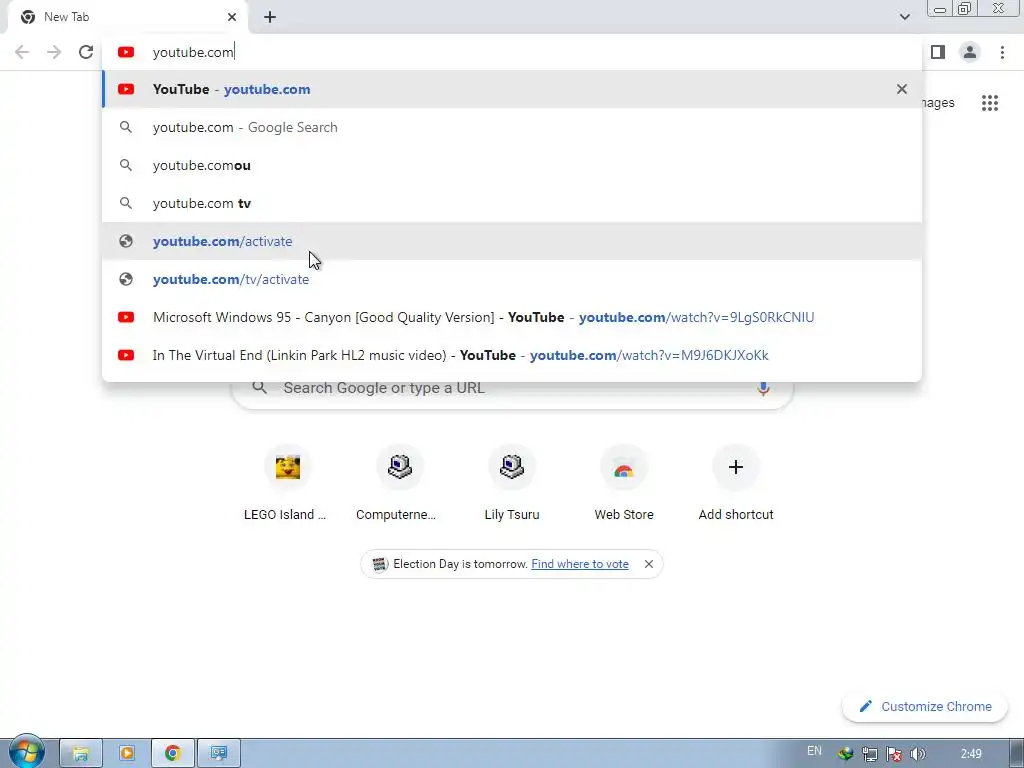Open the Web Store shortcut
The width and height of the screenshot is (1024, 768).
pyautogui.click(x=624, y=483)
